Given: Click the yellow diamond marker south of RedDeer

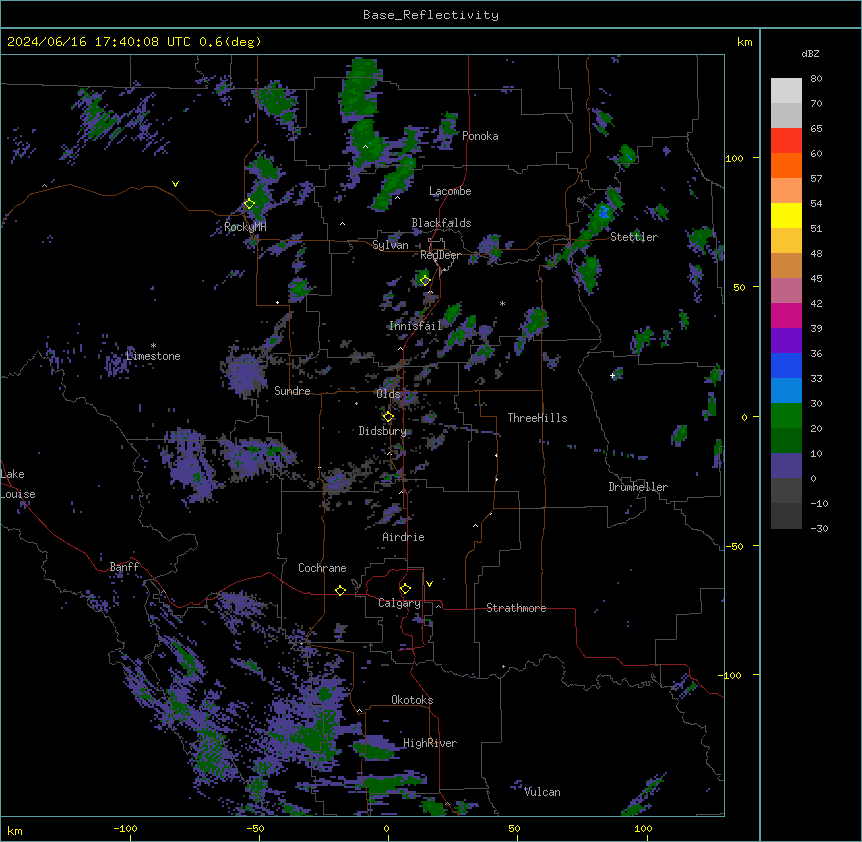Looking at the screenshot, I should (x=425, y=281).
